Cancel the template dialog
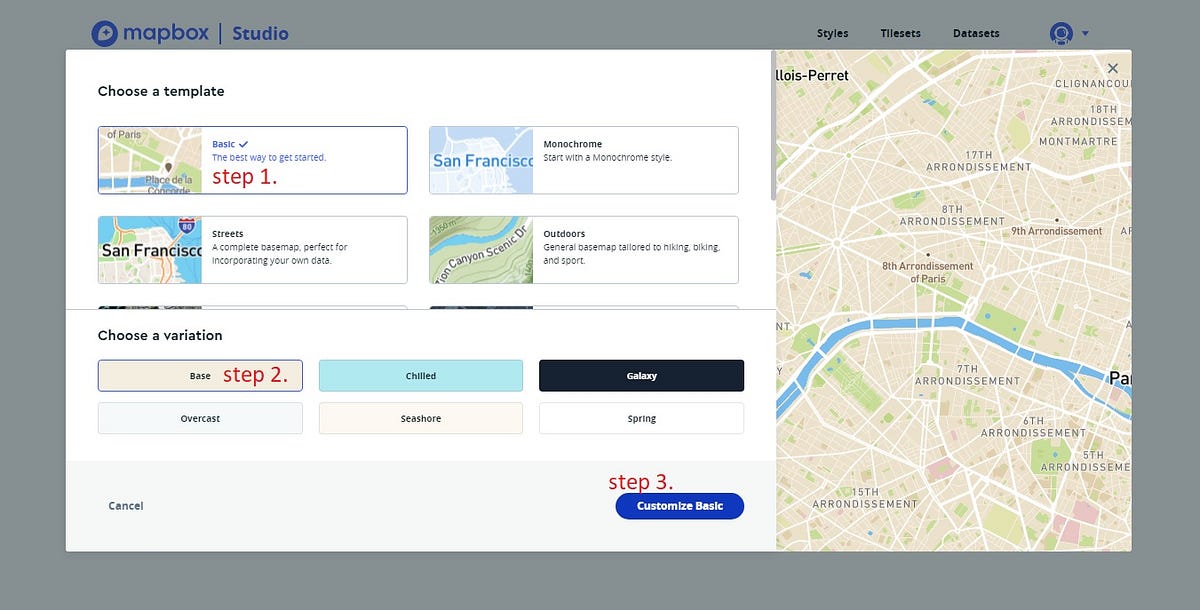Image resolution: width=1200 pixels, height=610 pixels. pos(125,506)
